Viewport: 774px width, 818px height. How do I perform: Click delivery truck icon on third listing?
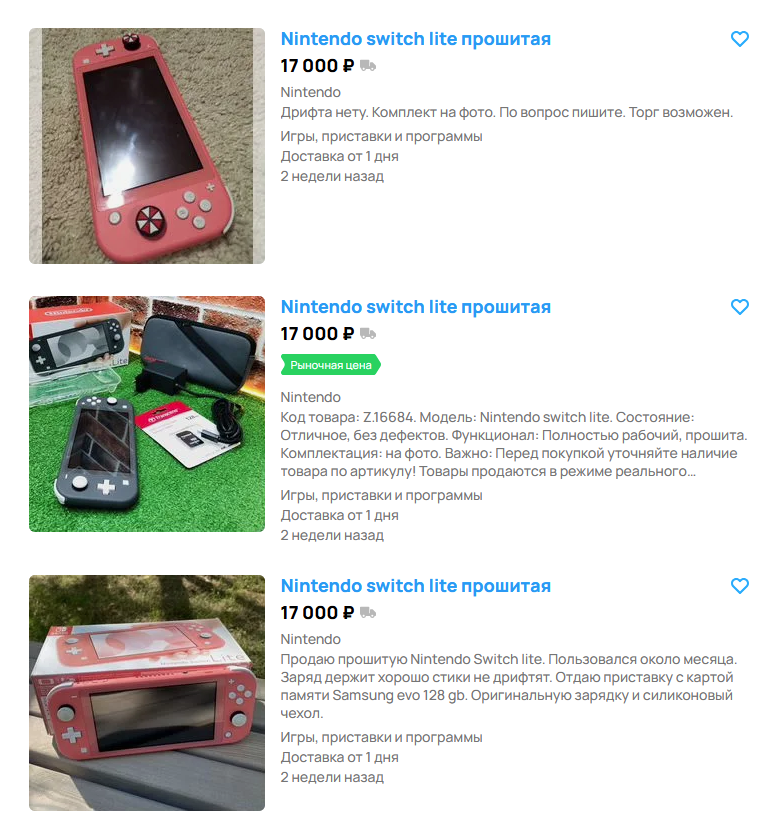(x=368, y=612)
